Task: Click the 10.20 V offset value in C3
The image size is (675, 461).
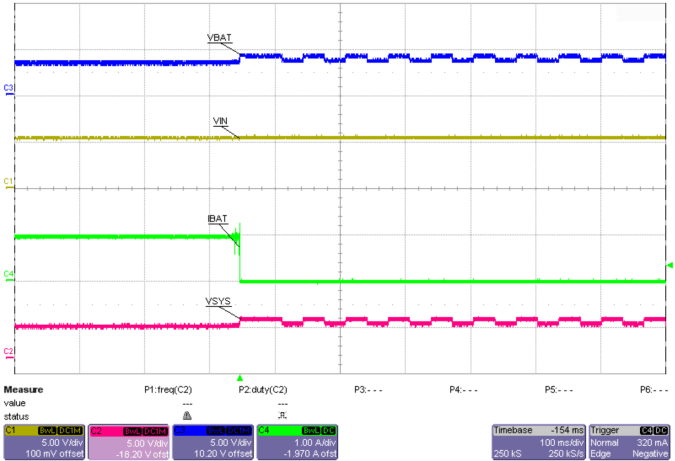Action: 223,454
